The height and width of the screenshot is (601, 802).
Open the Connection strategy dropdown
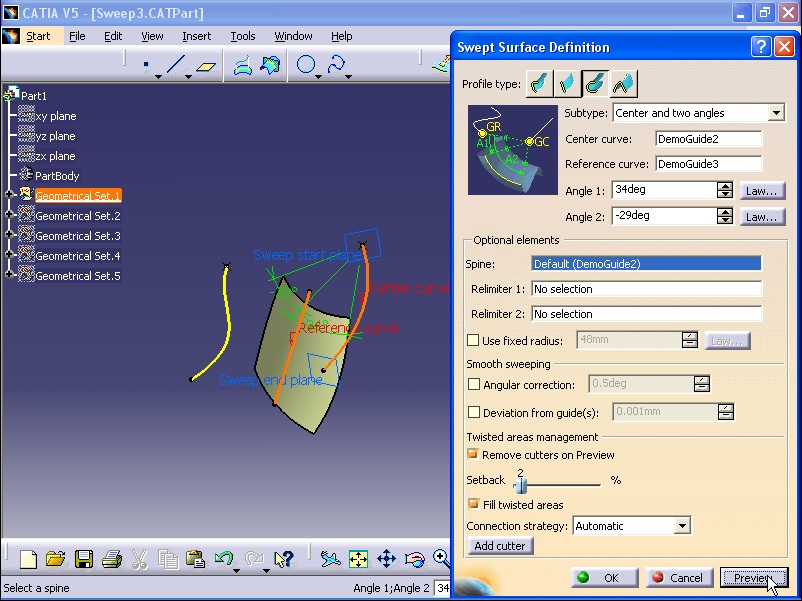(x=684, y=525)
